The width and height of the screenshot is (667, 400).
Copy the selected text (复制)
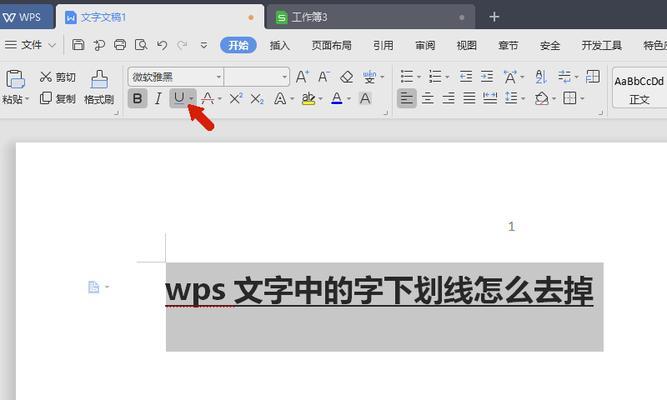(57, 99)
